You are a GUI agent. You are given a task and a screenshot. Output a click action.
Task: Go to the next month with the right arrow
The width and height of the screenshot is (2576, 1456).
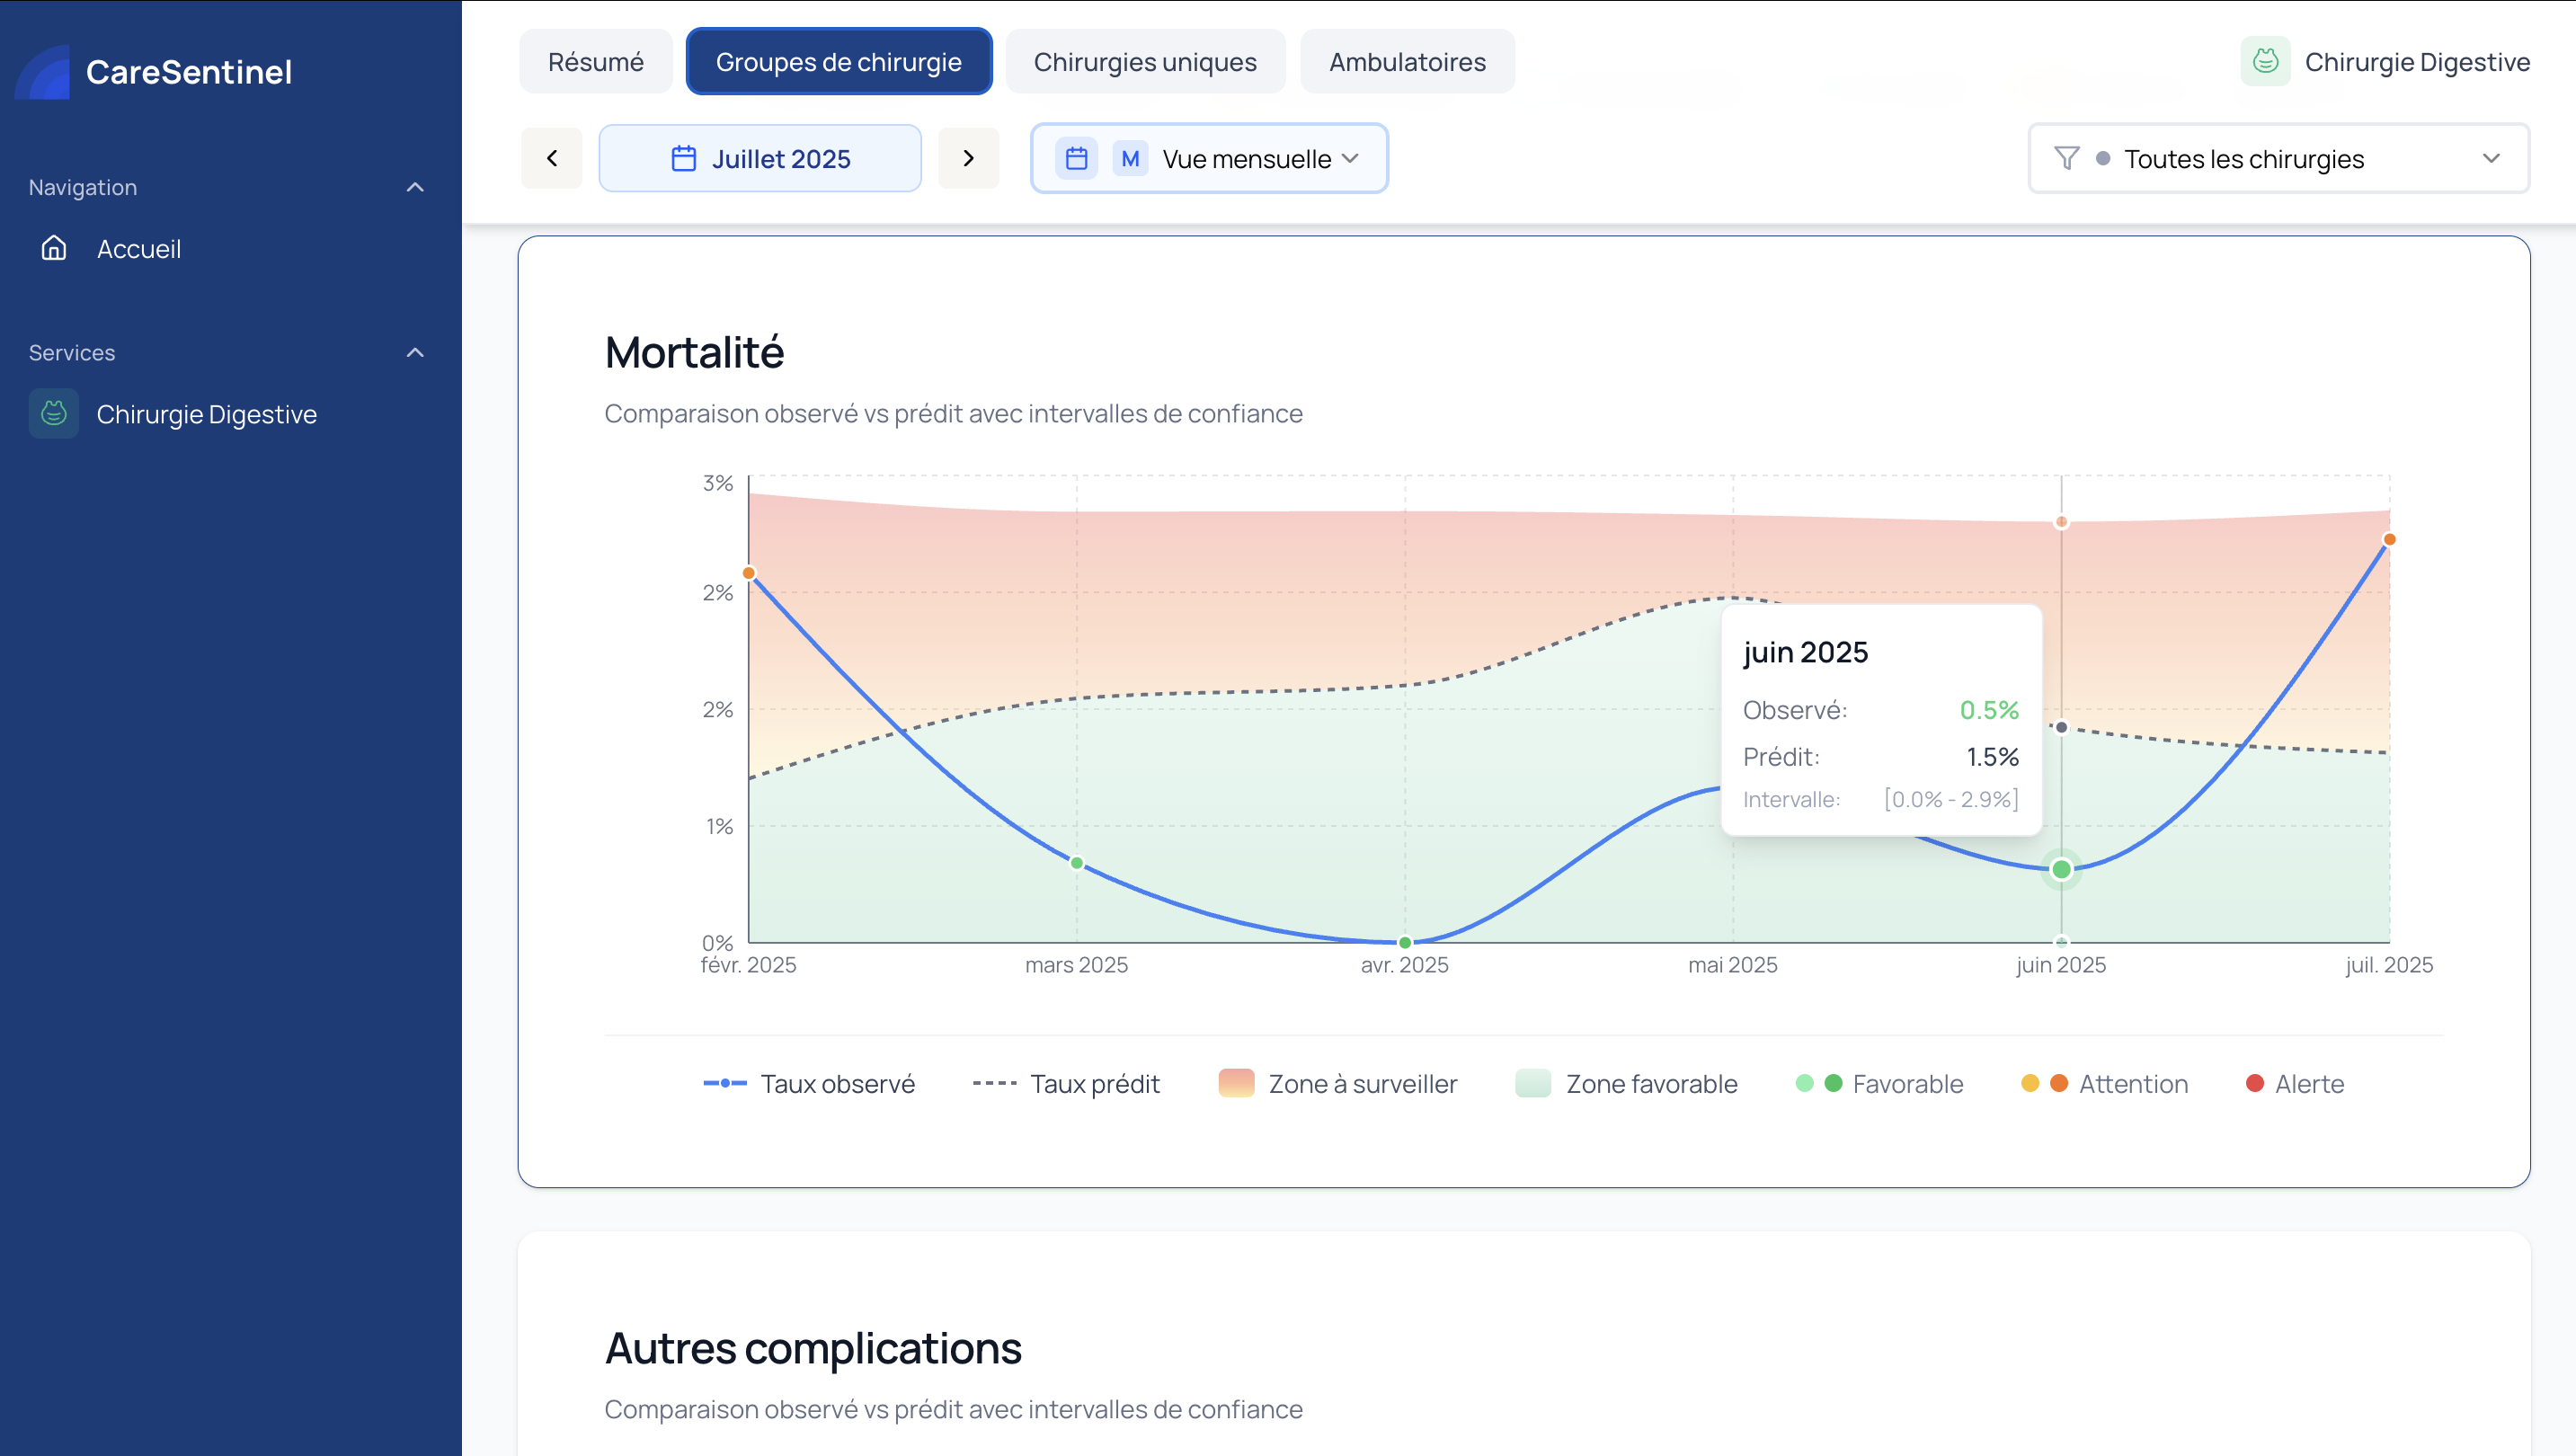click(968, 158)
